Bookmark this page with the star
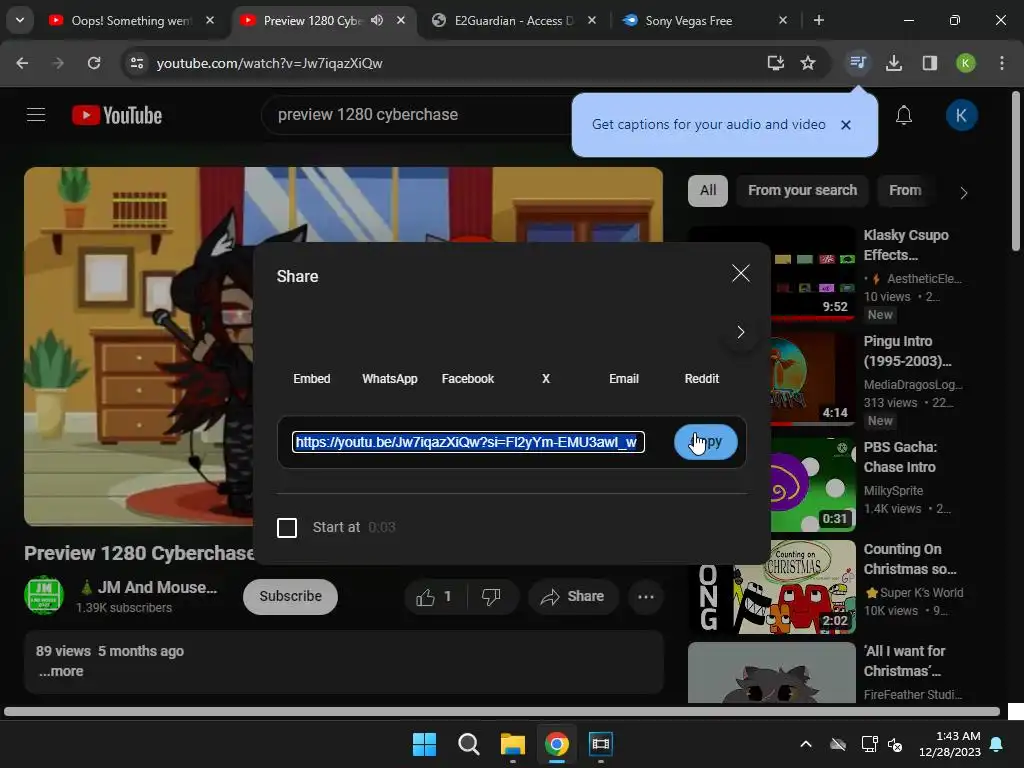This screenshot has height=768, width=1024. (x=808, y=63)
